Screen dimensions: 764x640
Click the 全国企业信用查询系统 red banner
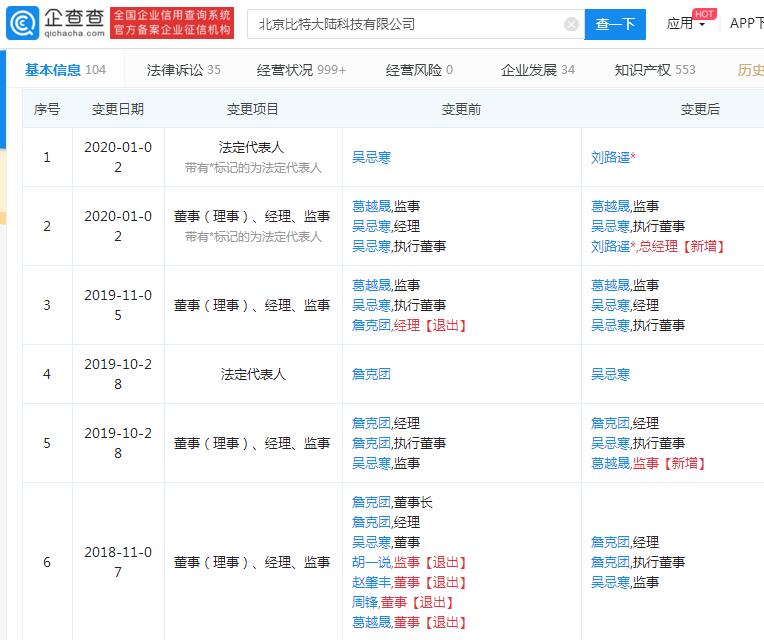pyautogui.click(x=172, y=23)
